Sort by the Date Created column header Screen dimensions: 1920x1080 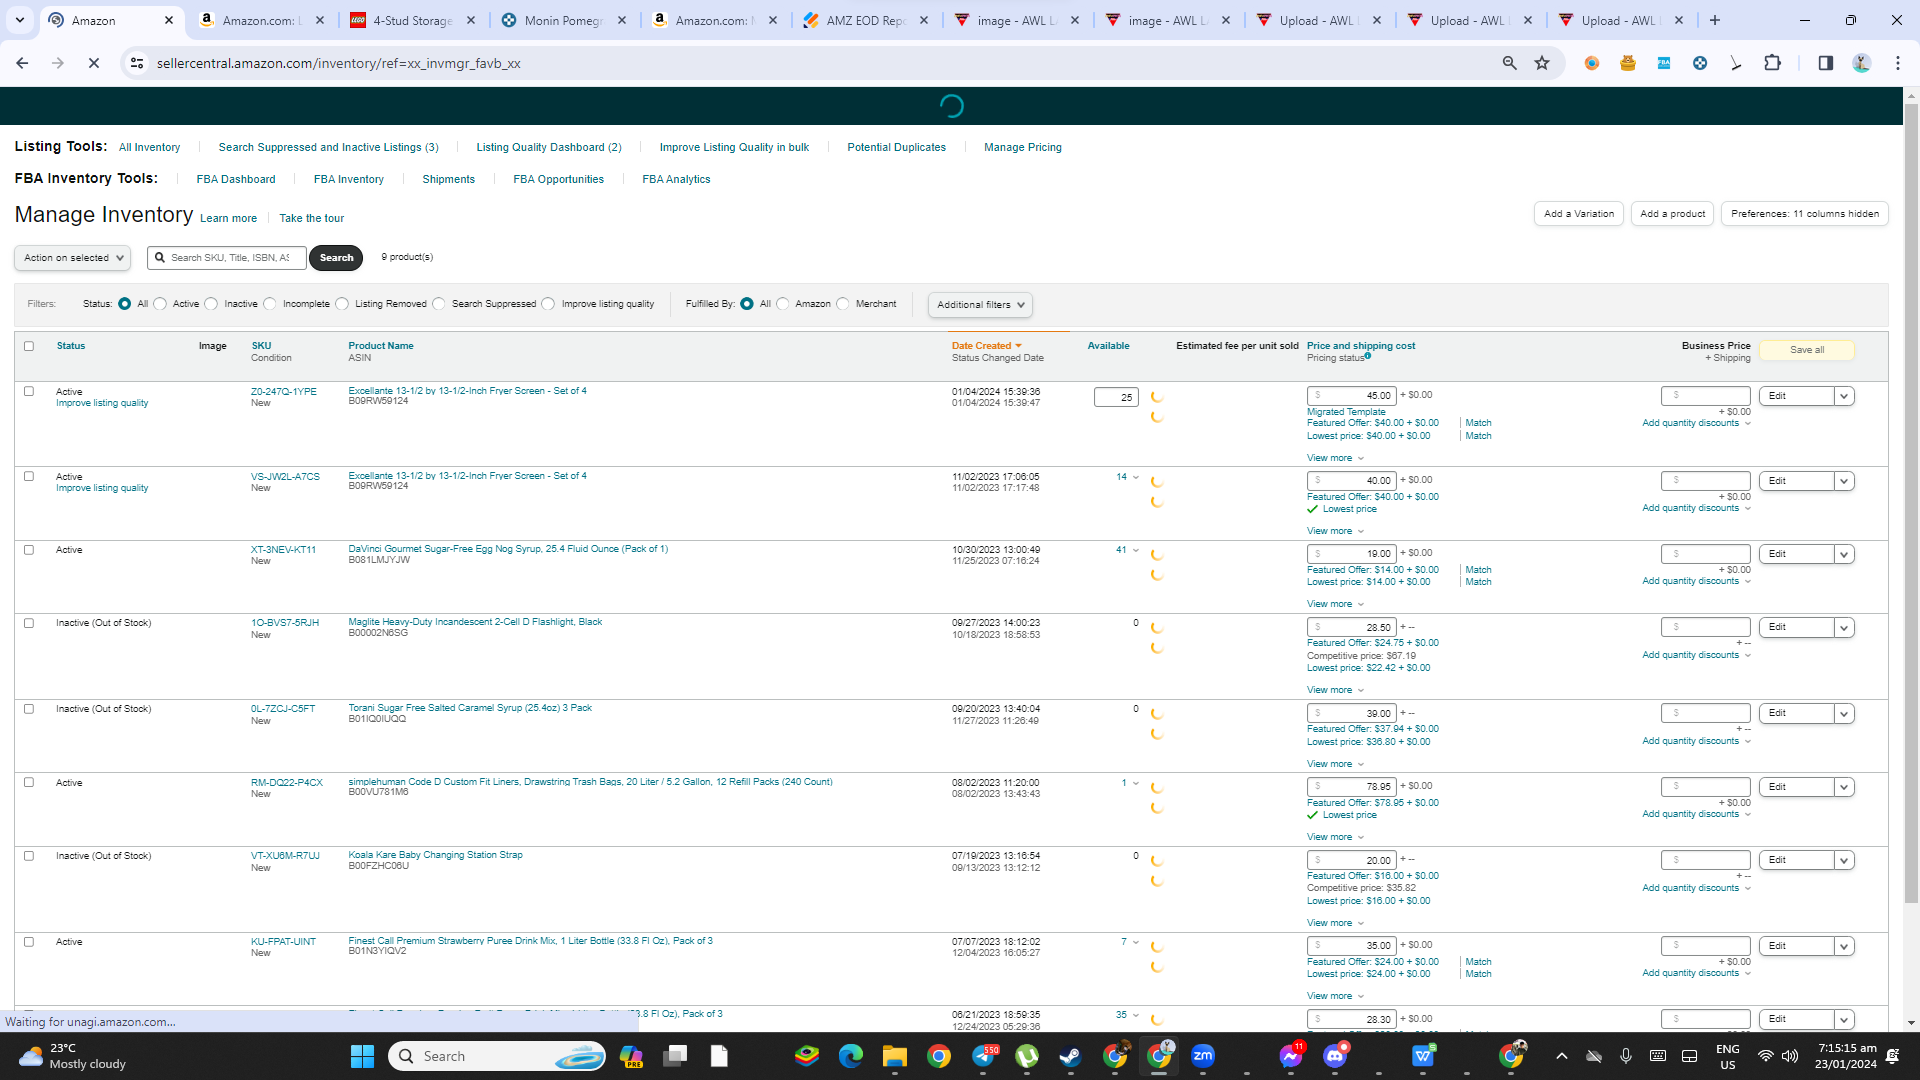point(987,346)
